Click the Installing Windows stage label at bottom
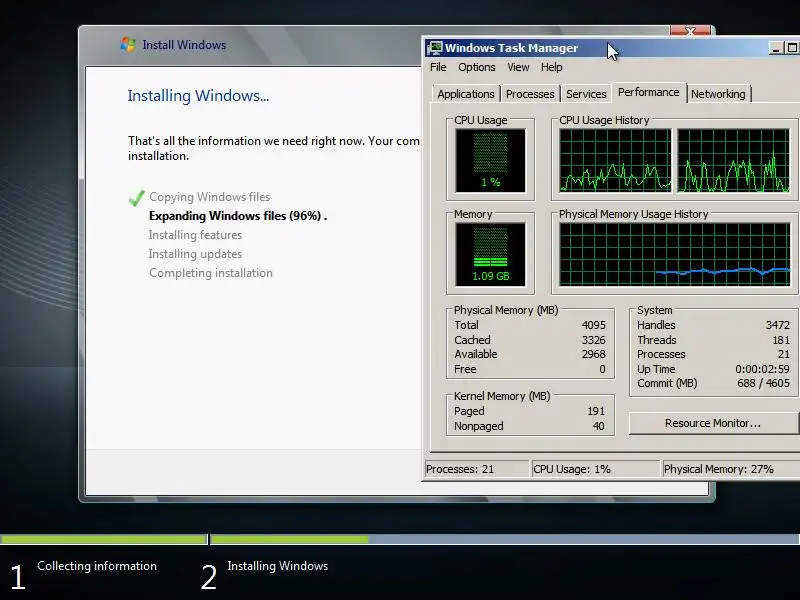 coord(278,566)
